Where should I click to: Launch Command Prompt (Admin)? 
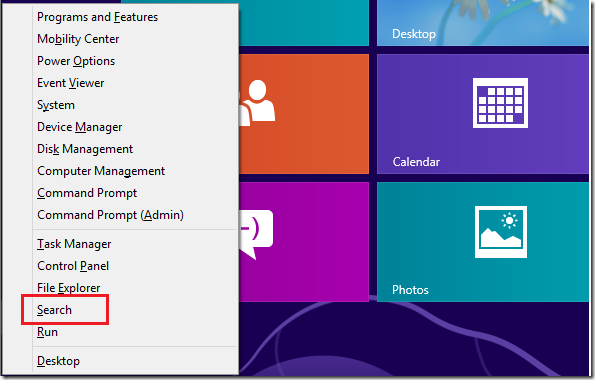(x=110, y=215)
